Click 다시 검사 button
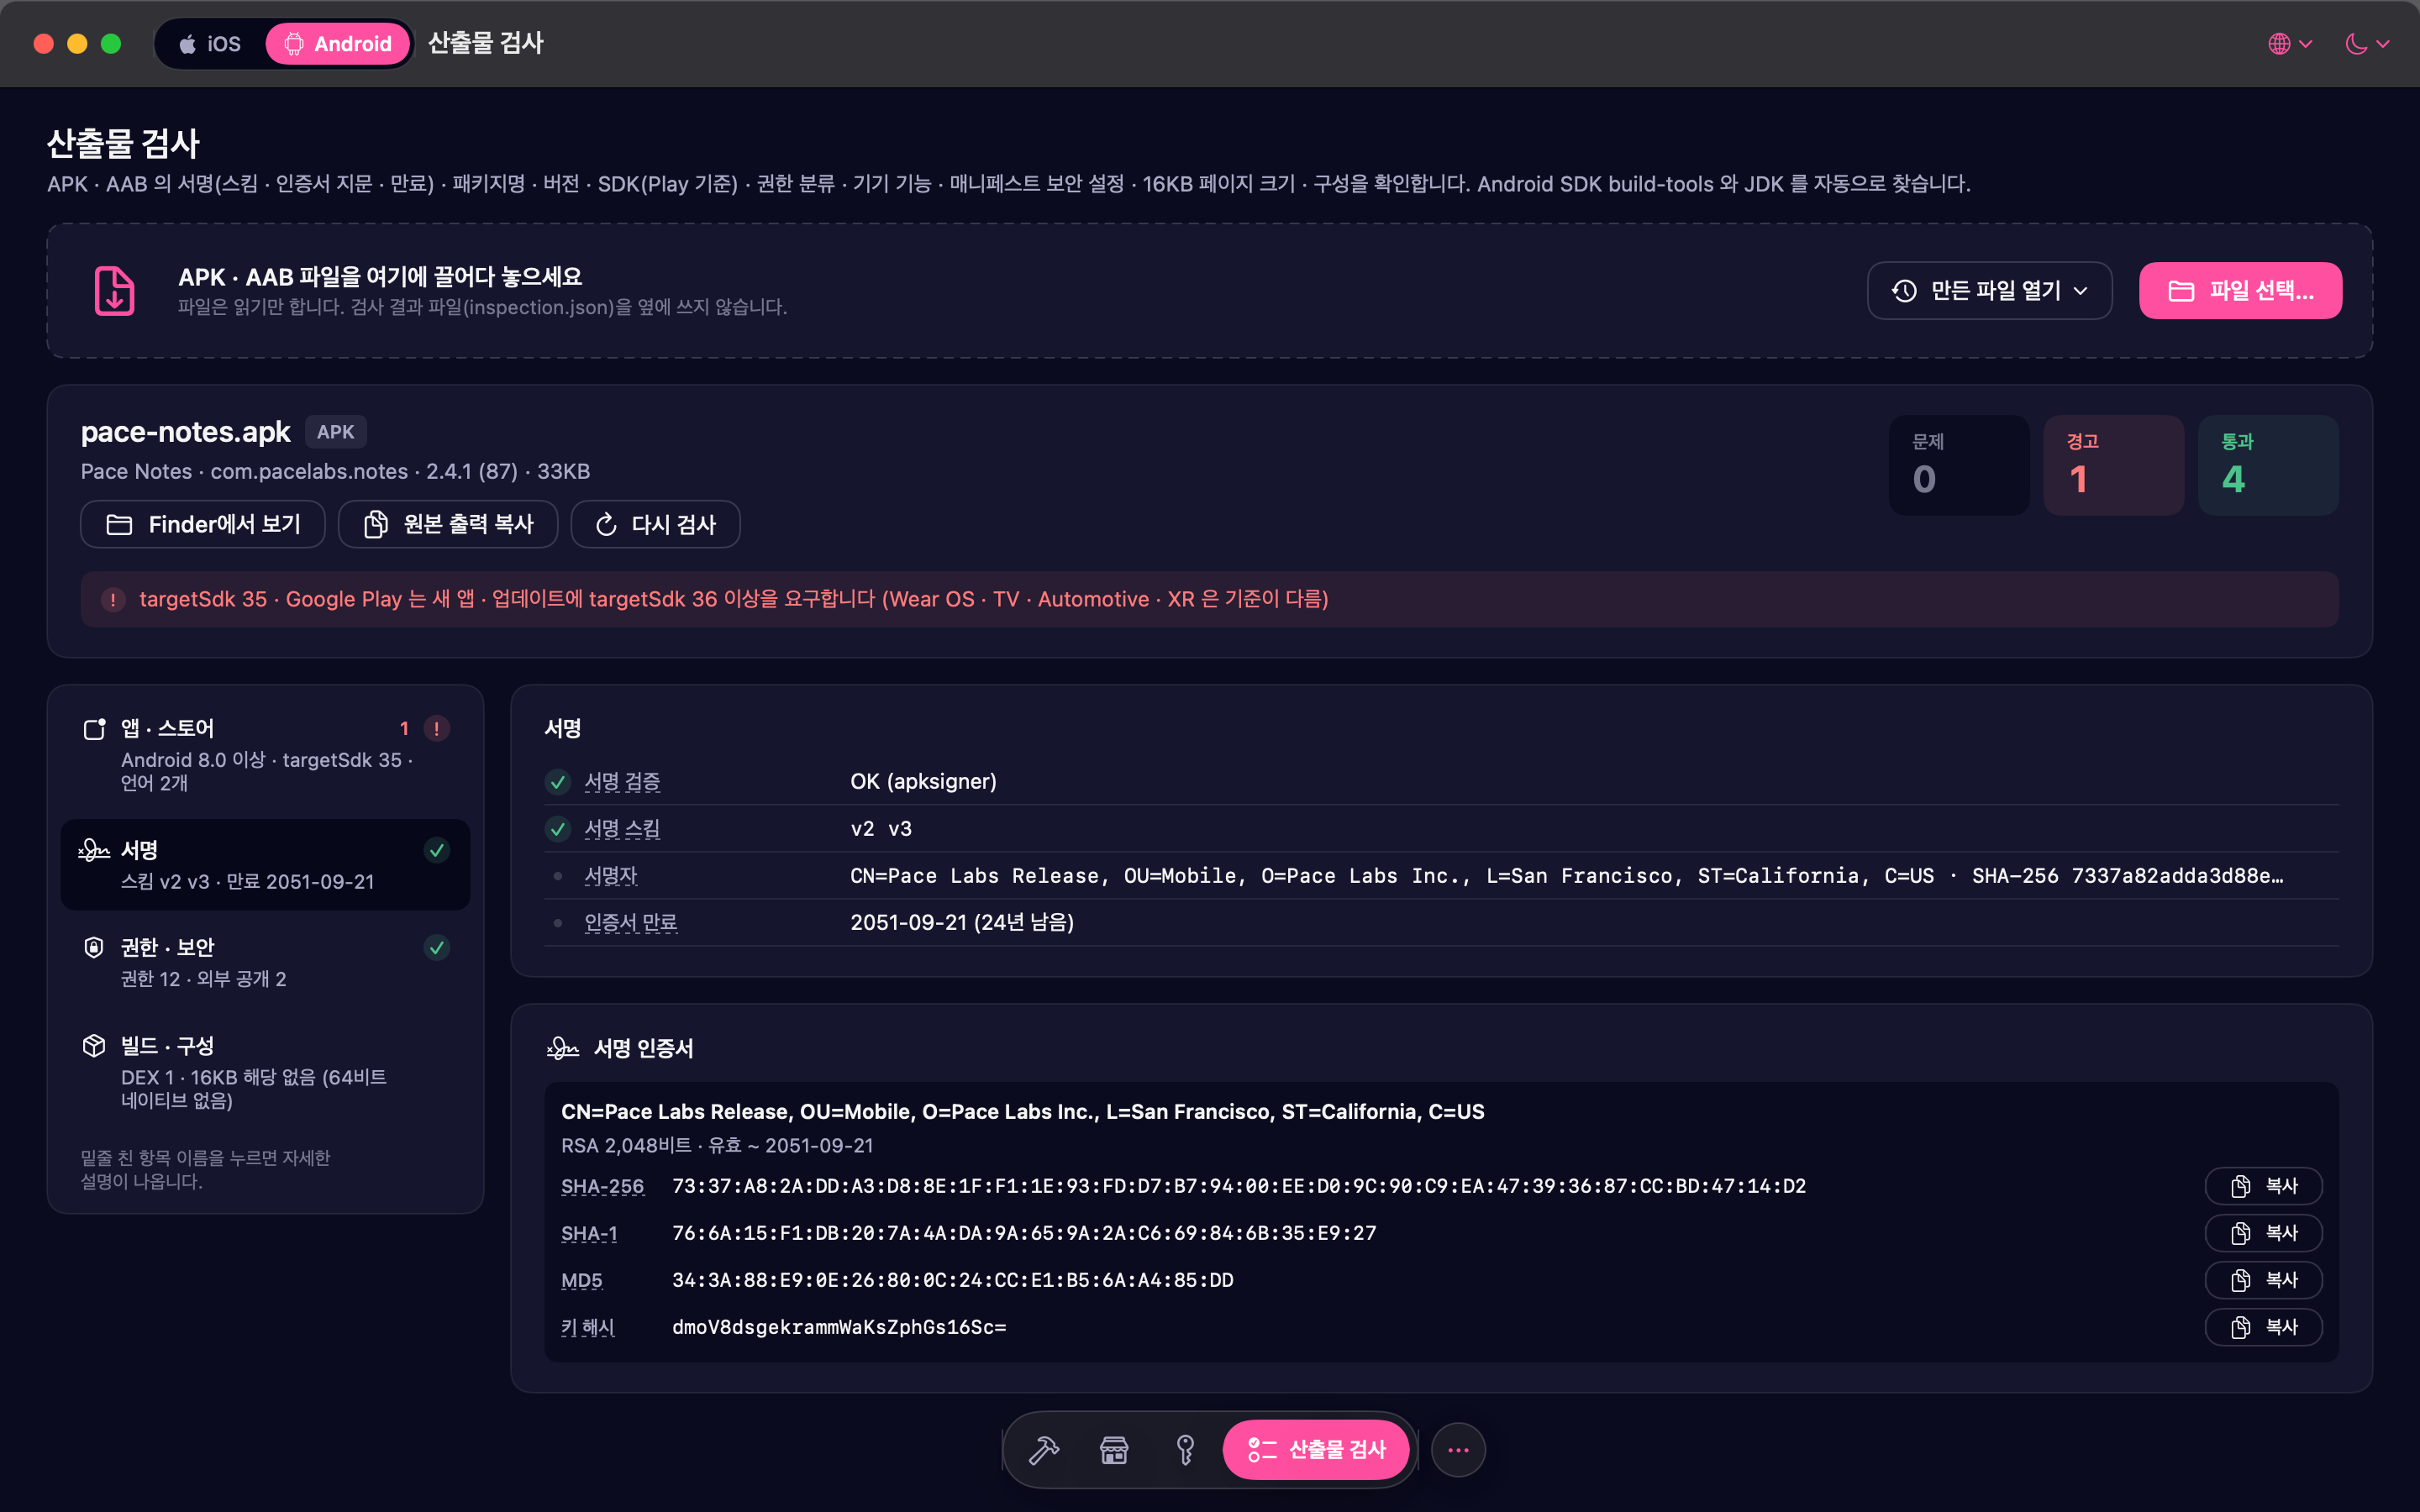2420x1512 pixels. tap(655, 524)
